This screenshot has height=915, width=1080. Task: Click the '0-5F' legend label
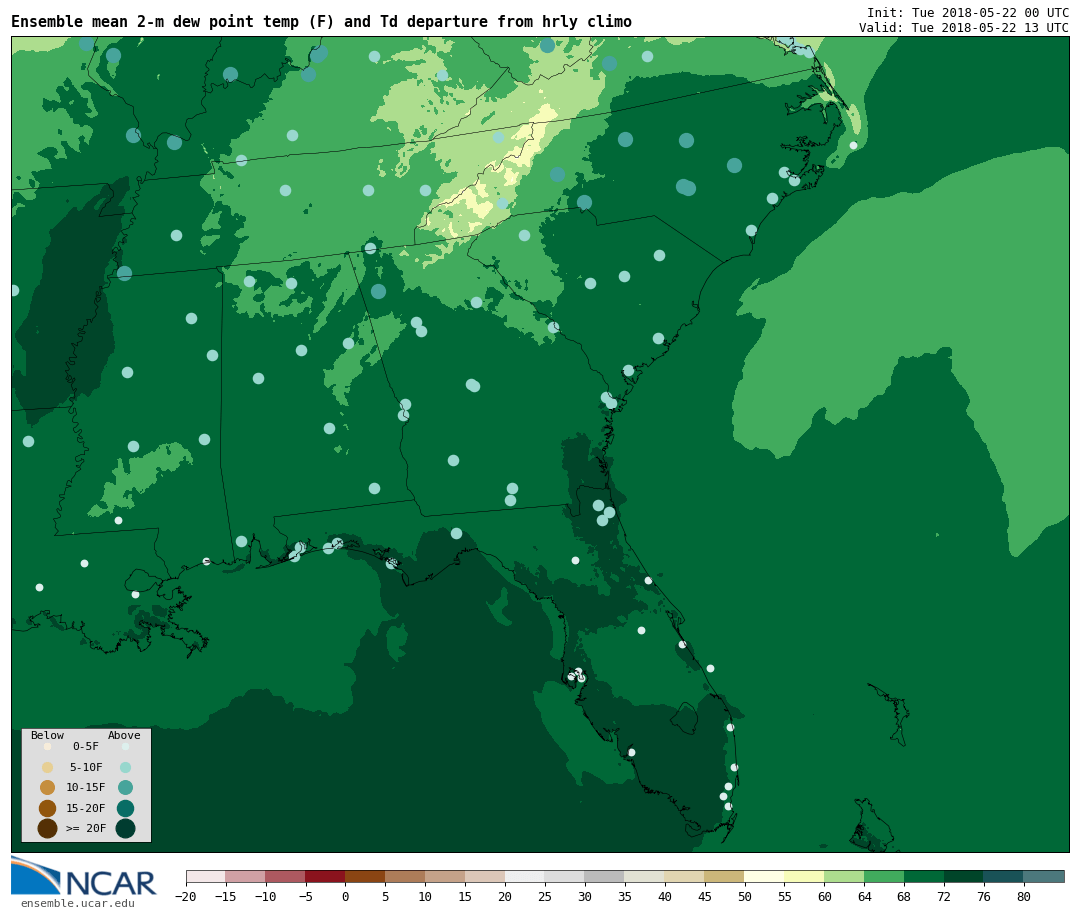86,746
